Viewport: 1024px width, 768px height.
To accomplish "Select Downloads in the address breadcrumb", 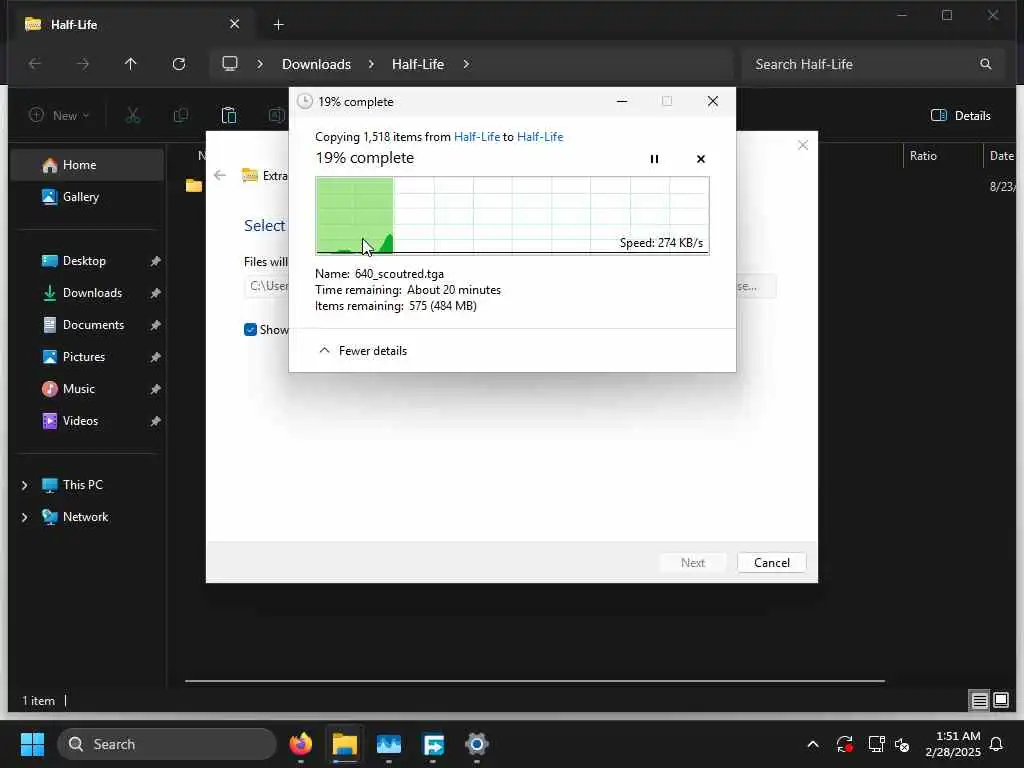I will point(316,64).
